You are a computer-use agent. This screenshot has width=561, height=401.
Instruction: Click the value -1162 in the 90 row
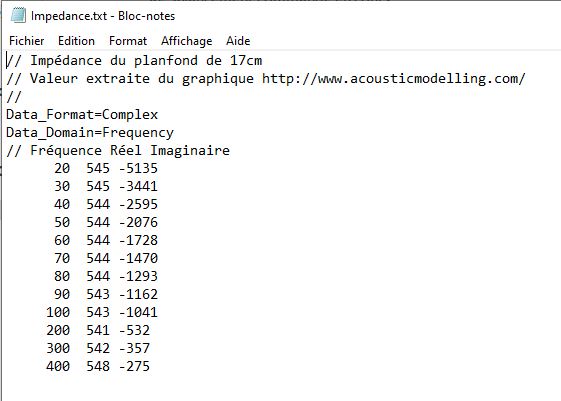[138, 294]
